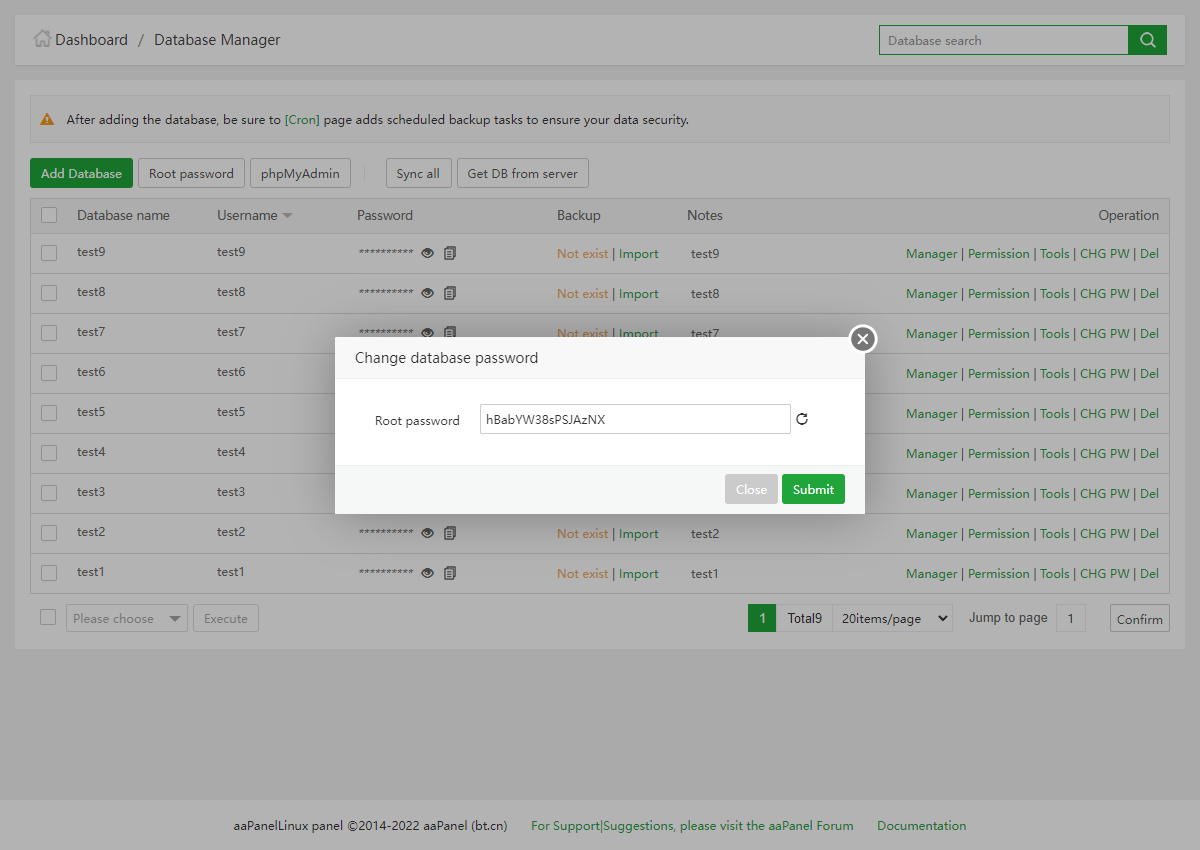Click the regenerate random password icon
The width and height of the screenshot is (1200, 850).
pyautogui.click(x=801, y=420)
